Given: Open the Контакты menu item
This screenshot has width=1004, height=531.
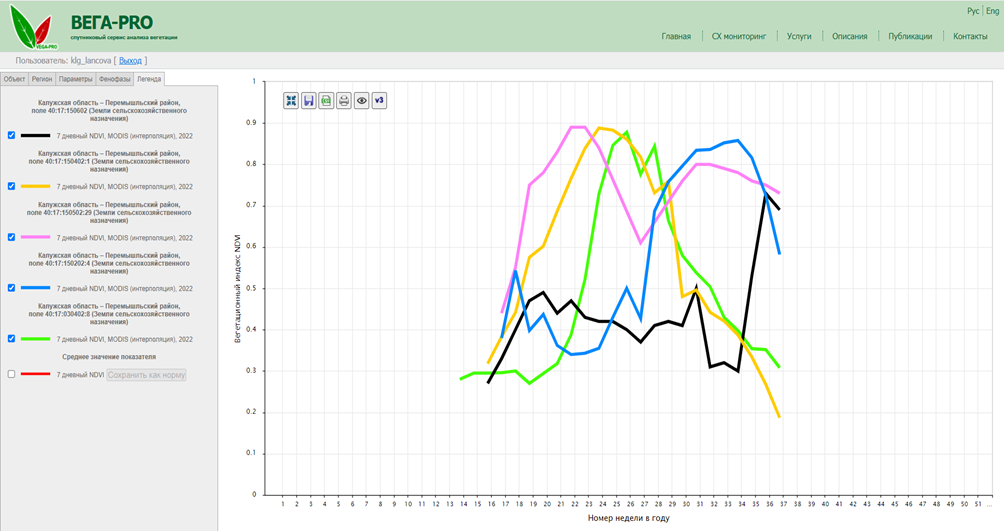Looking at the screenshot, I should pos(970,37).
